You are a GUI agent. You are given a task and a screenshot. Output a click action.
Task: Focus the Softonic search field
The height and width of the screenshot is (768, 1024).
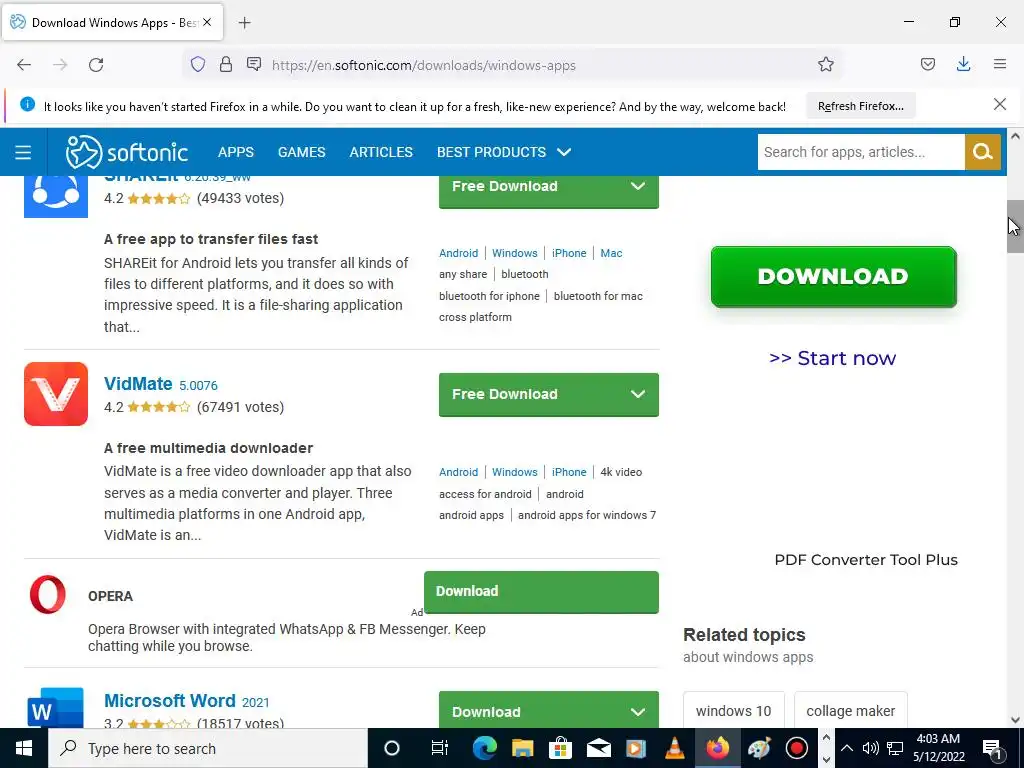pyautogui.click(x=861, y=152)
